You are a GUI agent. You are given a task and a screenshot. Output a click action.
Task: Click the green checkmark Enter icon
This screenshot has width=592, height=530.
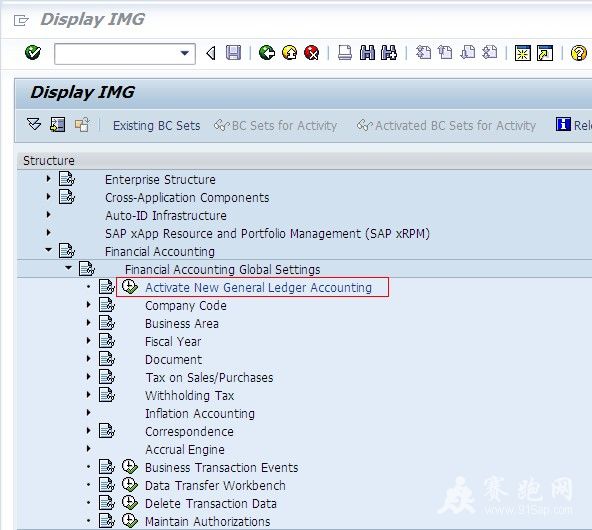coord(33,52)
